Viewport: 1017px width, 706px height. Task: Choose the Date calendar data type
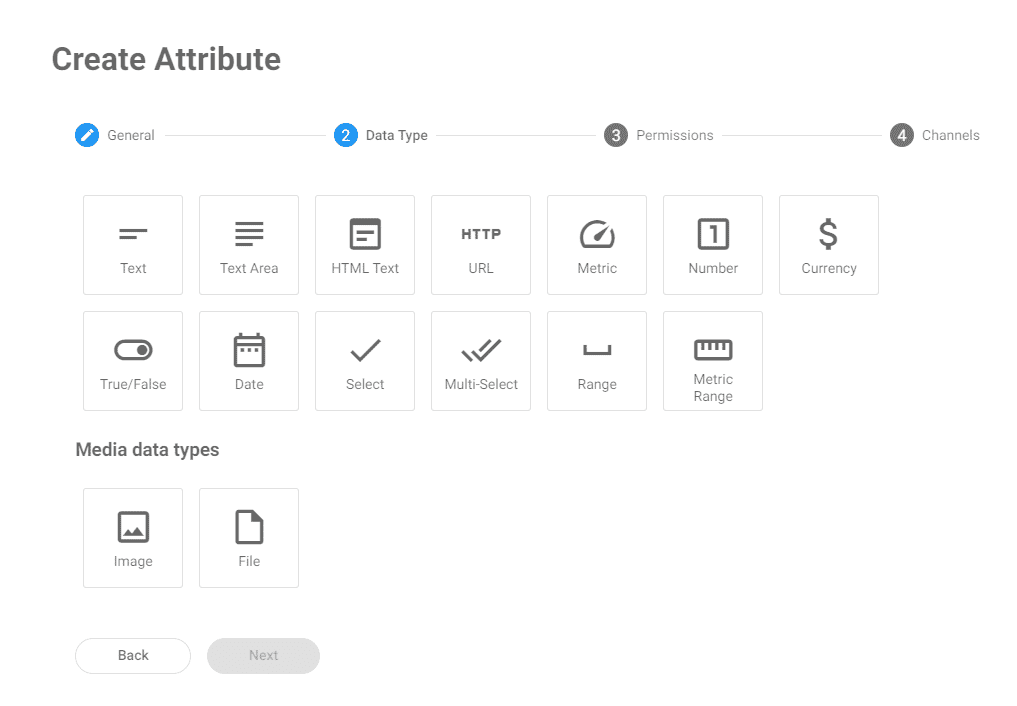click(x=249, y=361)
